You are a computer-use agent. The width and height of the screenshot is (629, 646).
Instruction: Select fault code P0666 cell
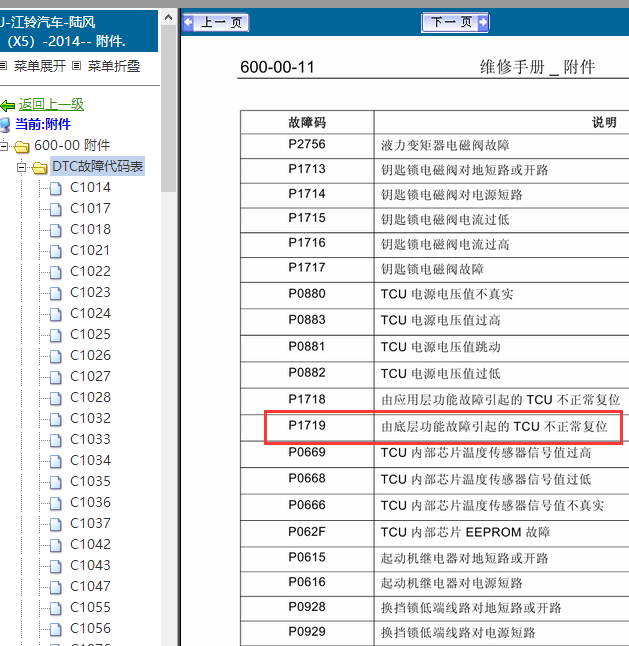click(x=307, y=505)
